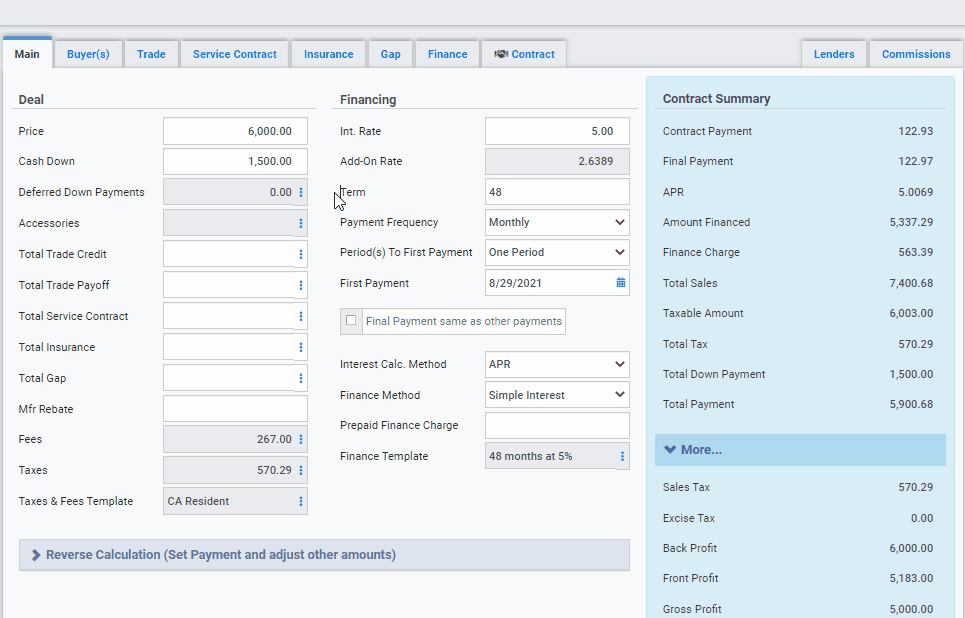Click the Finance Template kebab icon

[x=621, y=455]
